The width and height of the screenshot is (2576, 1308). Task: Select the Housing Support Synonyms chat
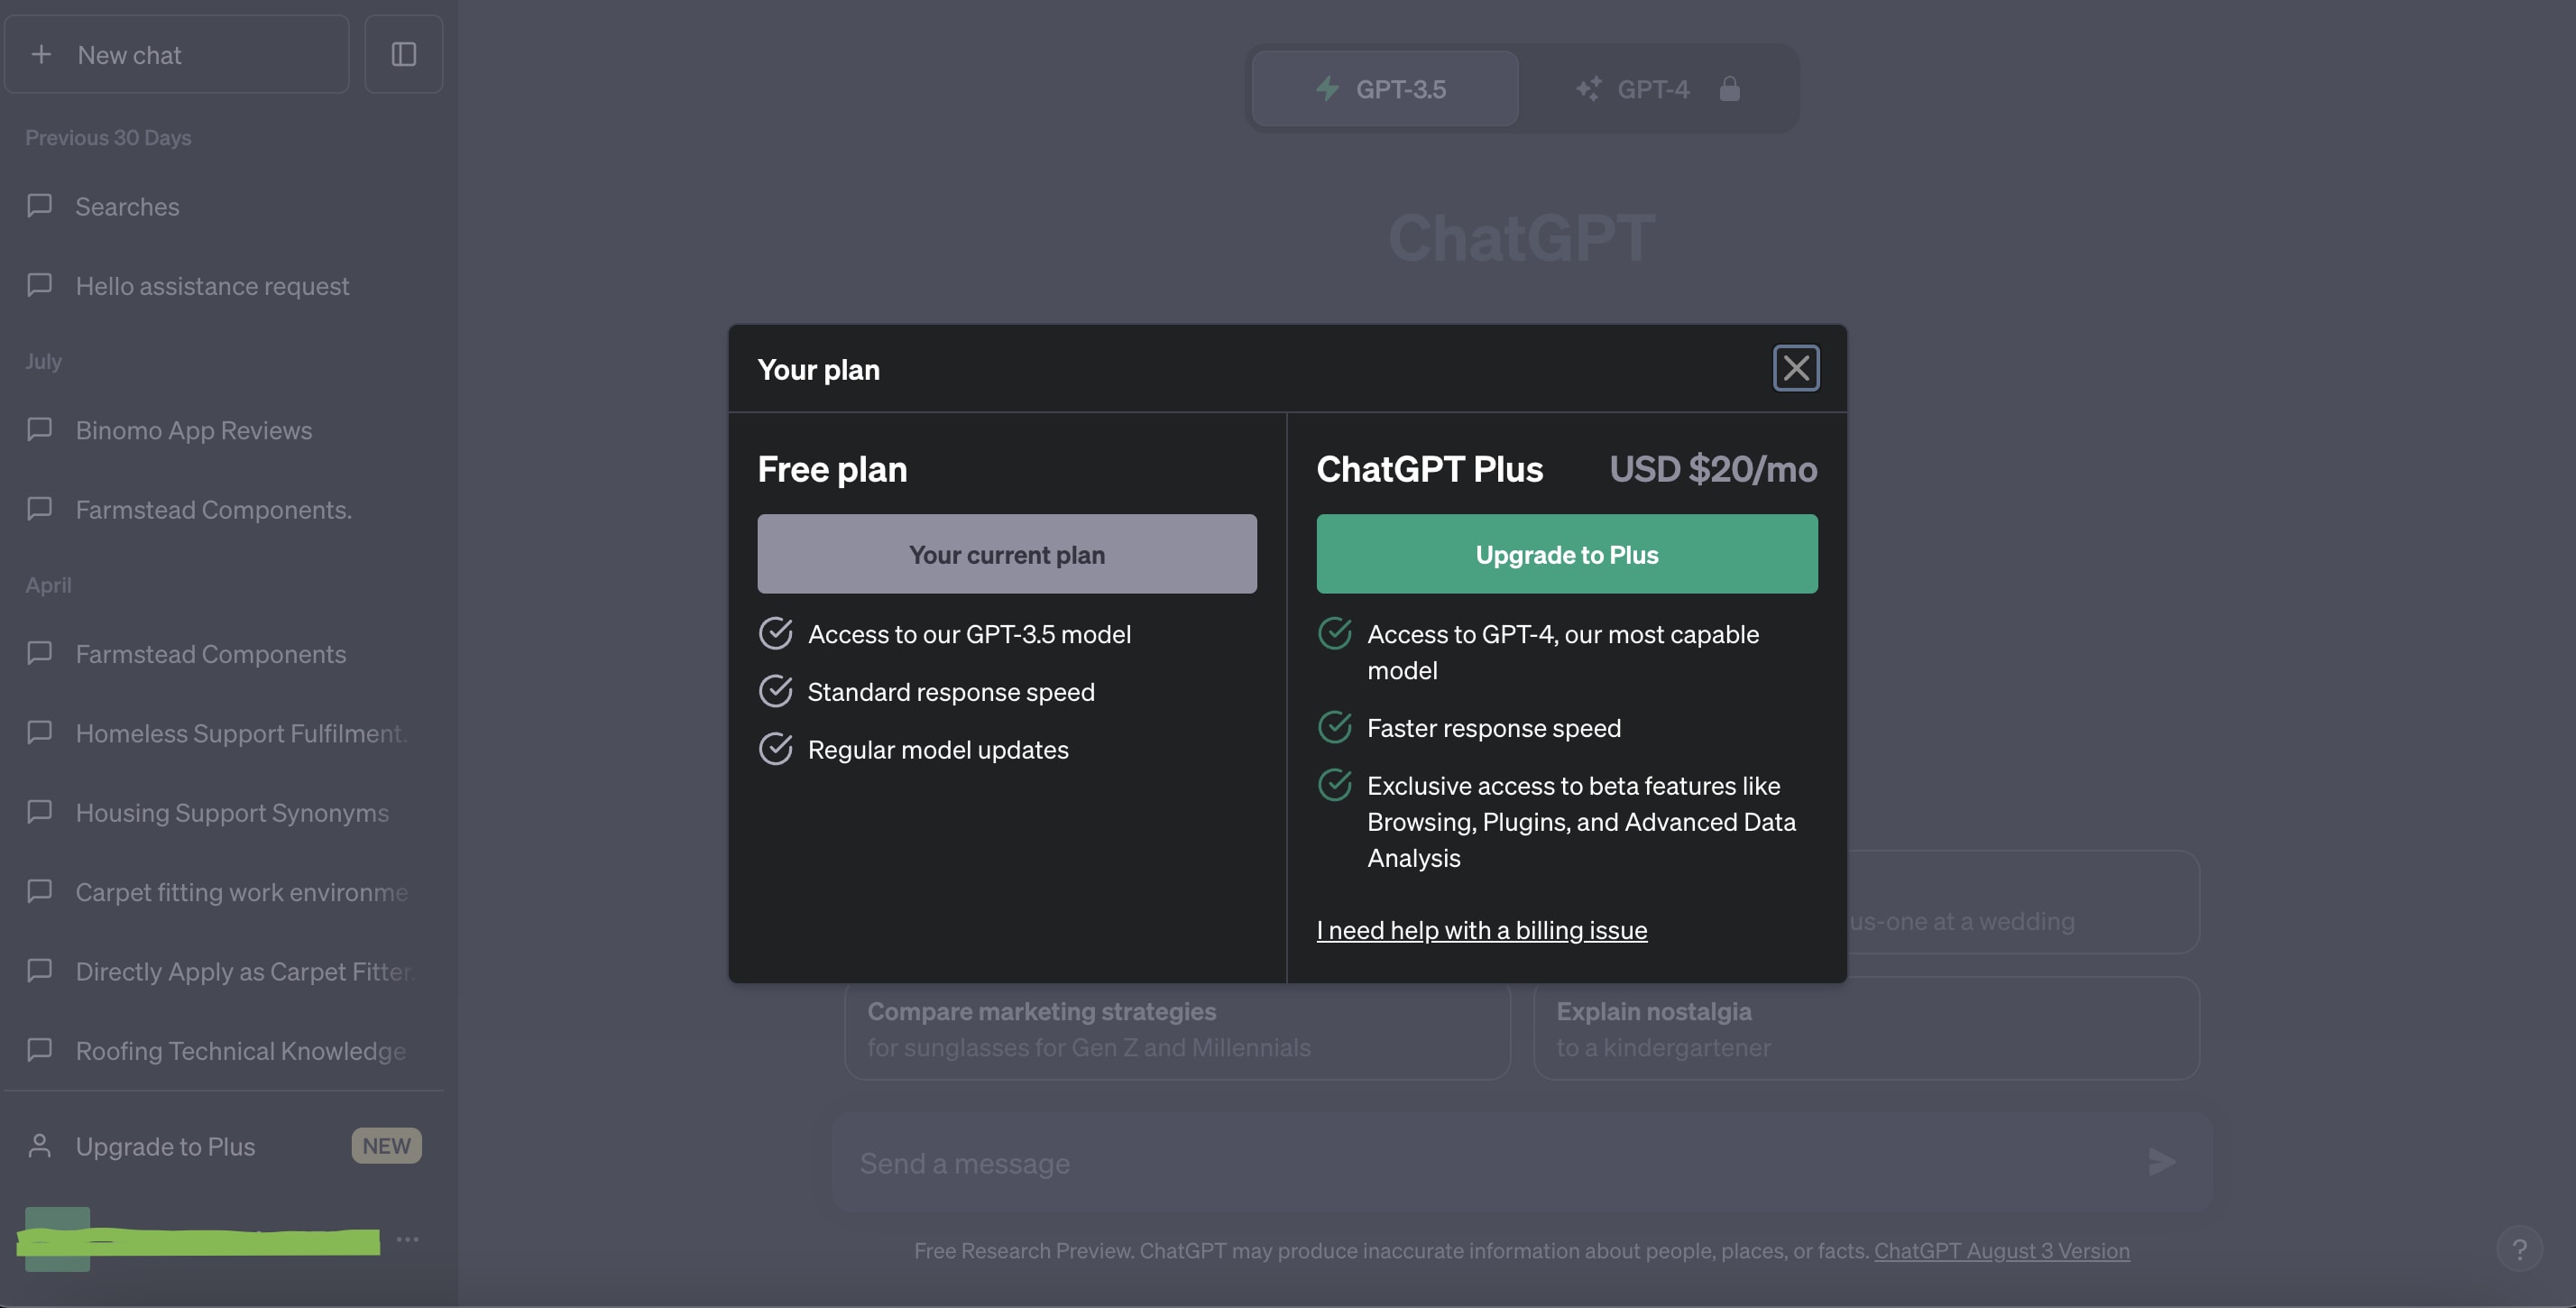coord(232,813)
